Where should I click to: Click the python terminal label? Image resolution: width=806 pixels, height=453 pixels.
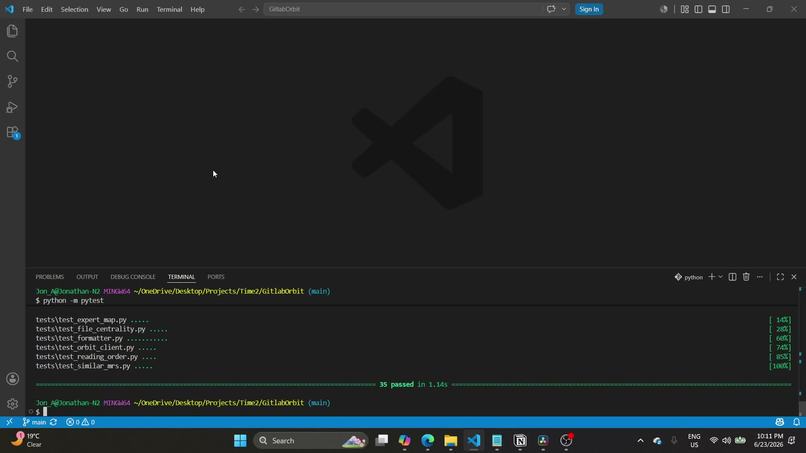pos(689,277)
